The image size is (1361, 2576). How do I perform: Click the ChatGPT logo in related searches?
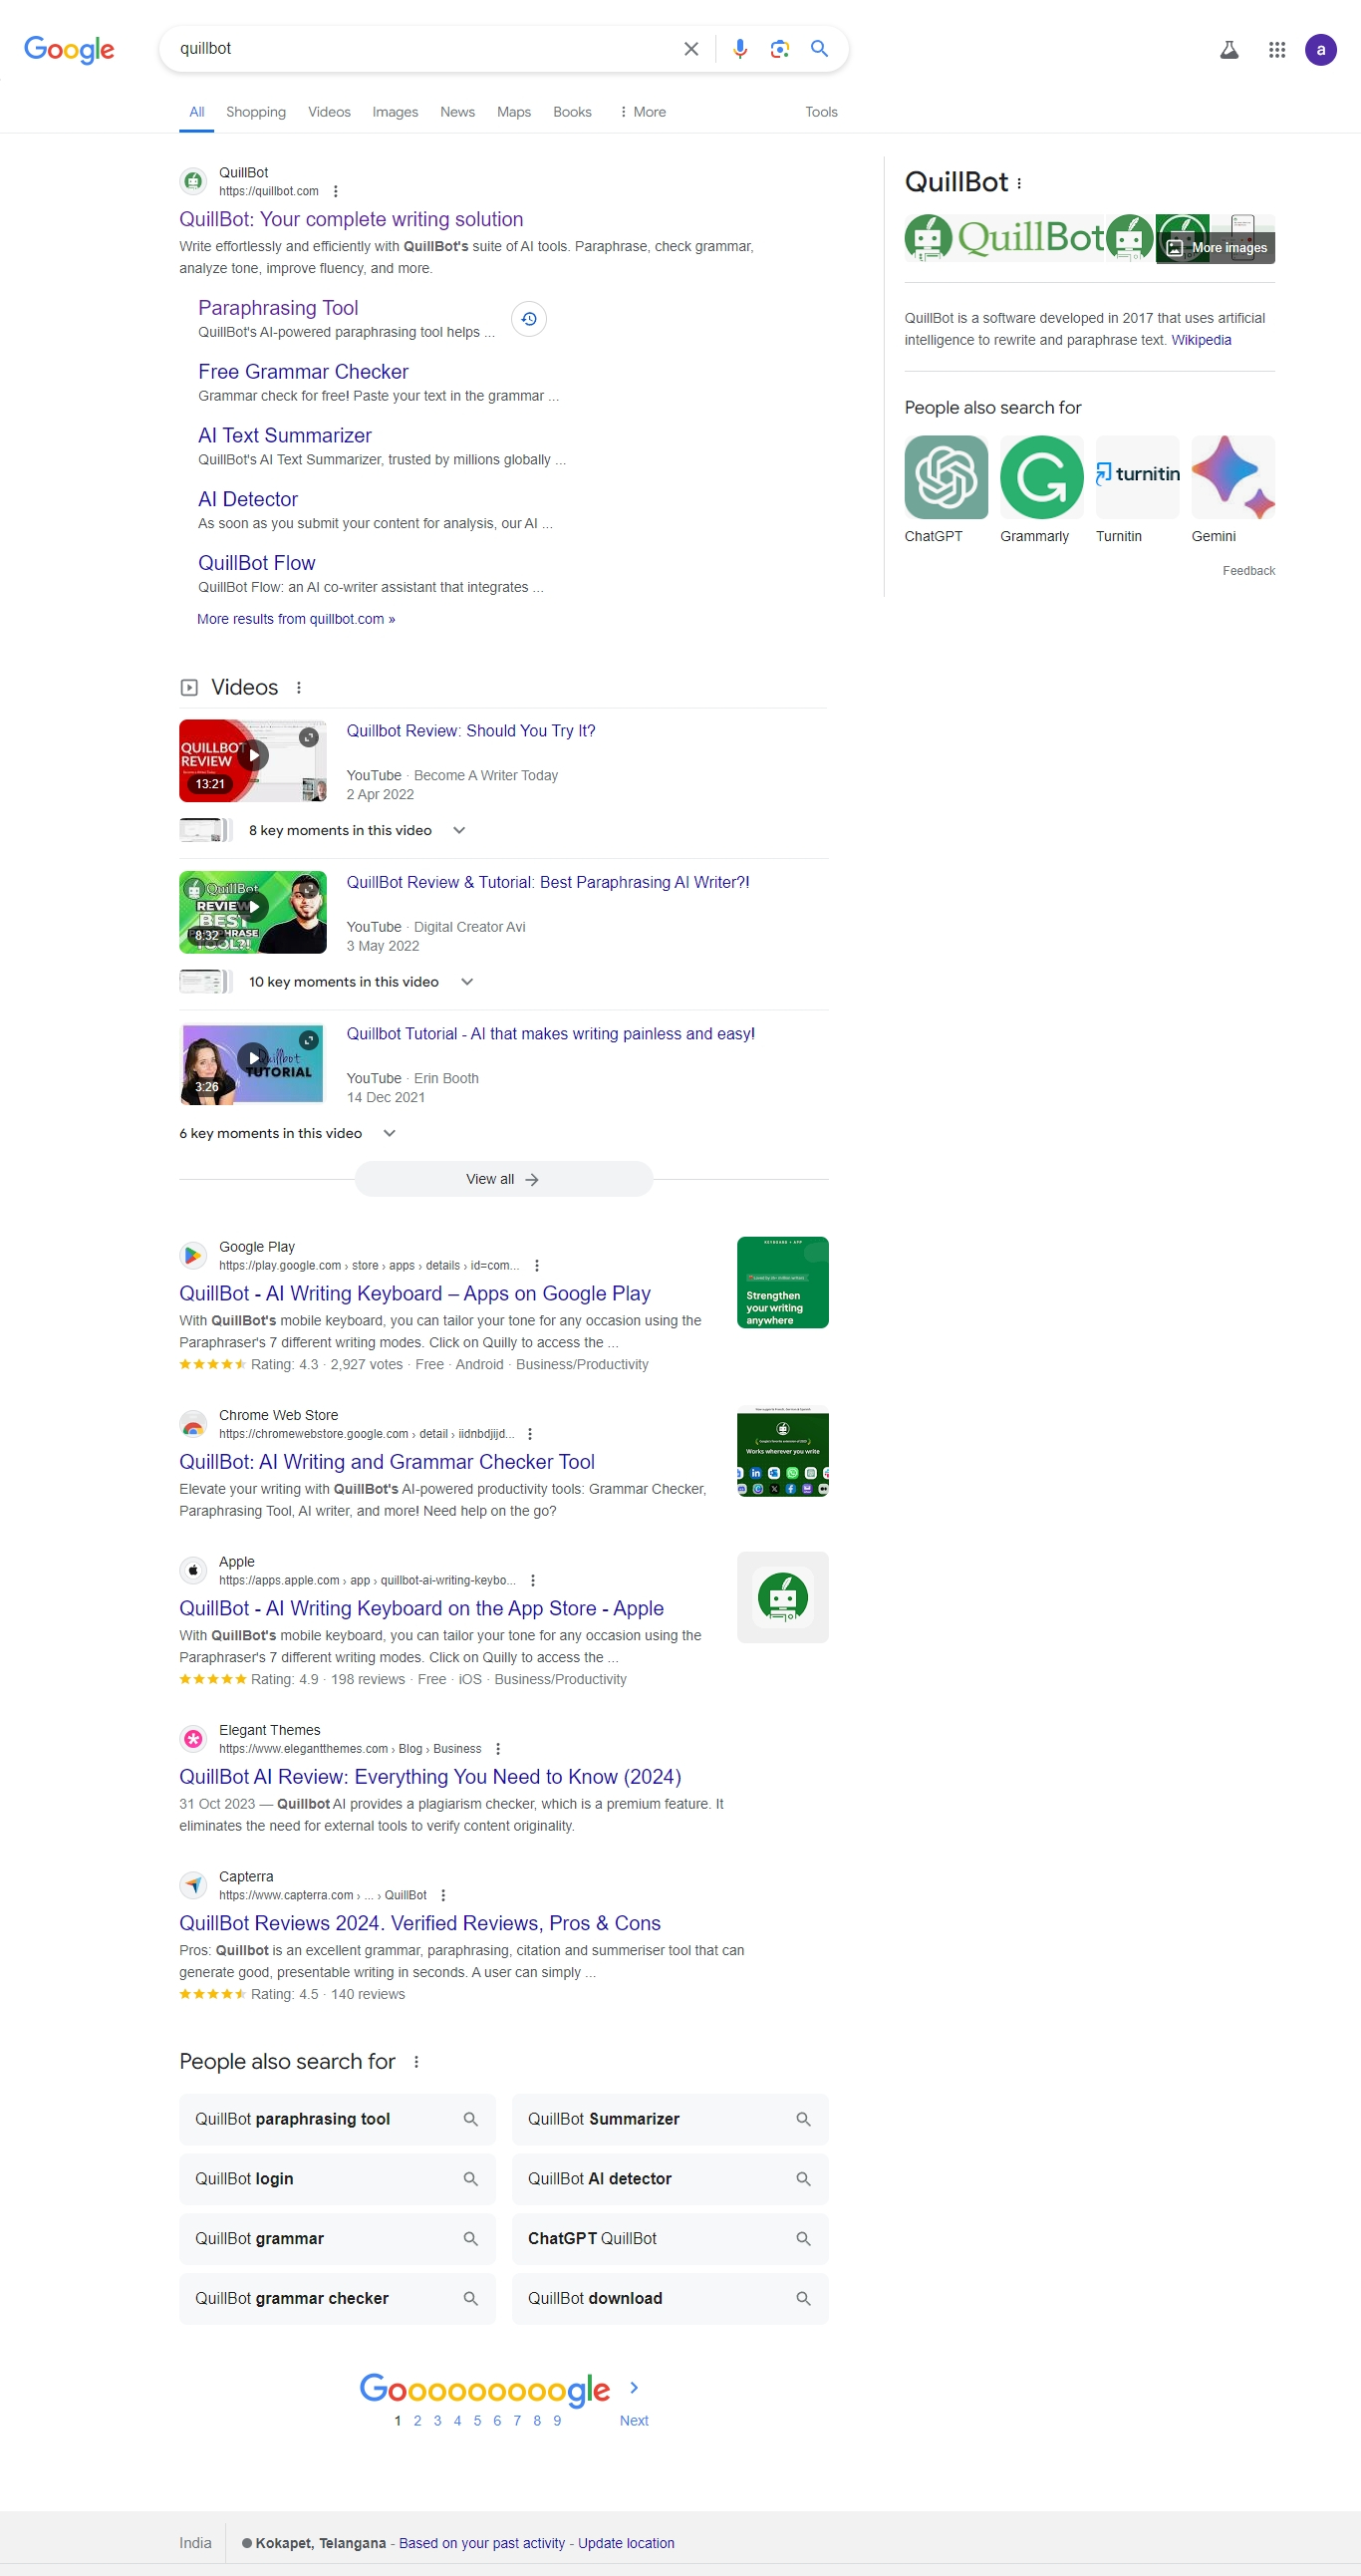[x=945, y=477]
